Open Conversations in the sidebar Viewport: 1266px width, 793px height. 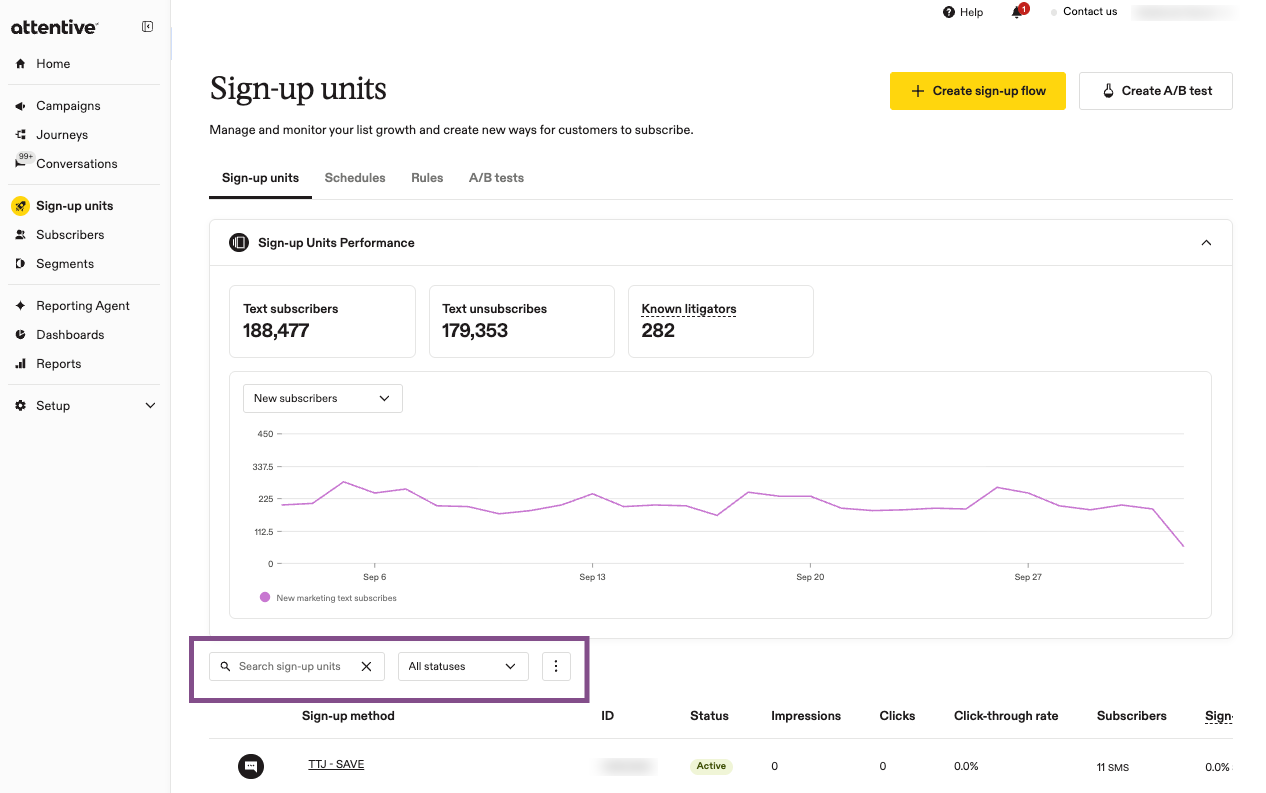pos(77,164)
